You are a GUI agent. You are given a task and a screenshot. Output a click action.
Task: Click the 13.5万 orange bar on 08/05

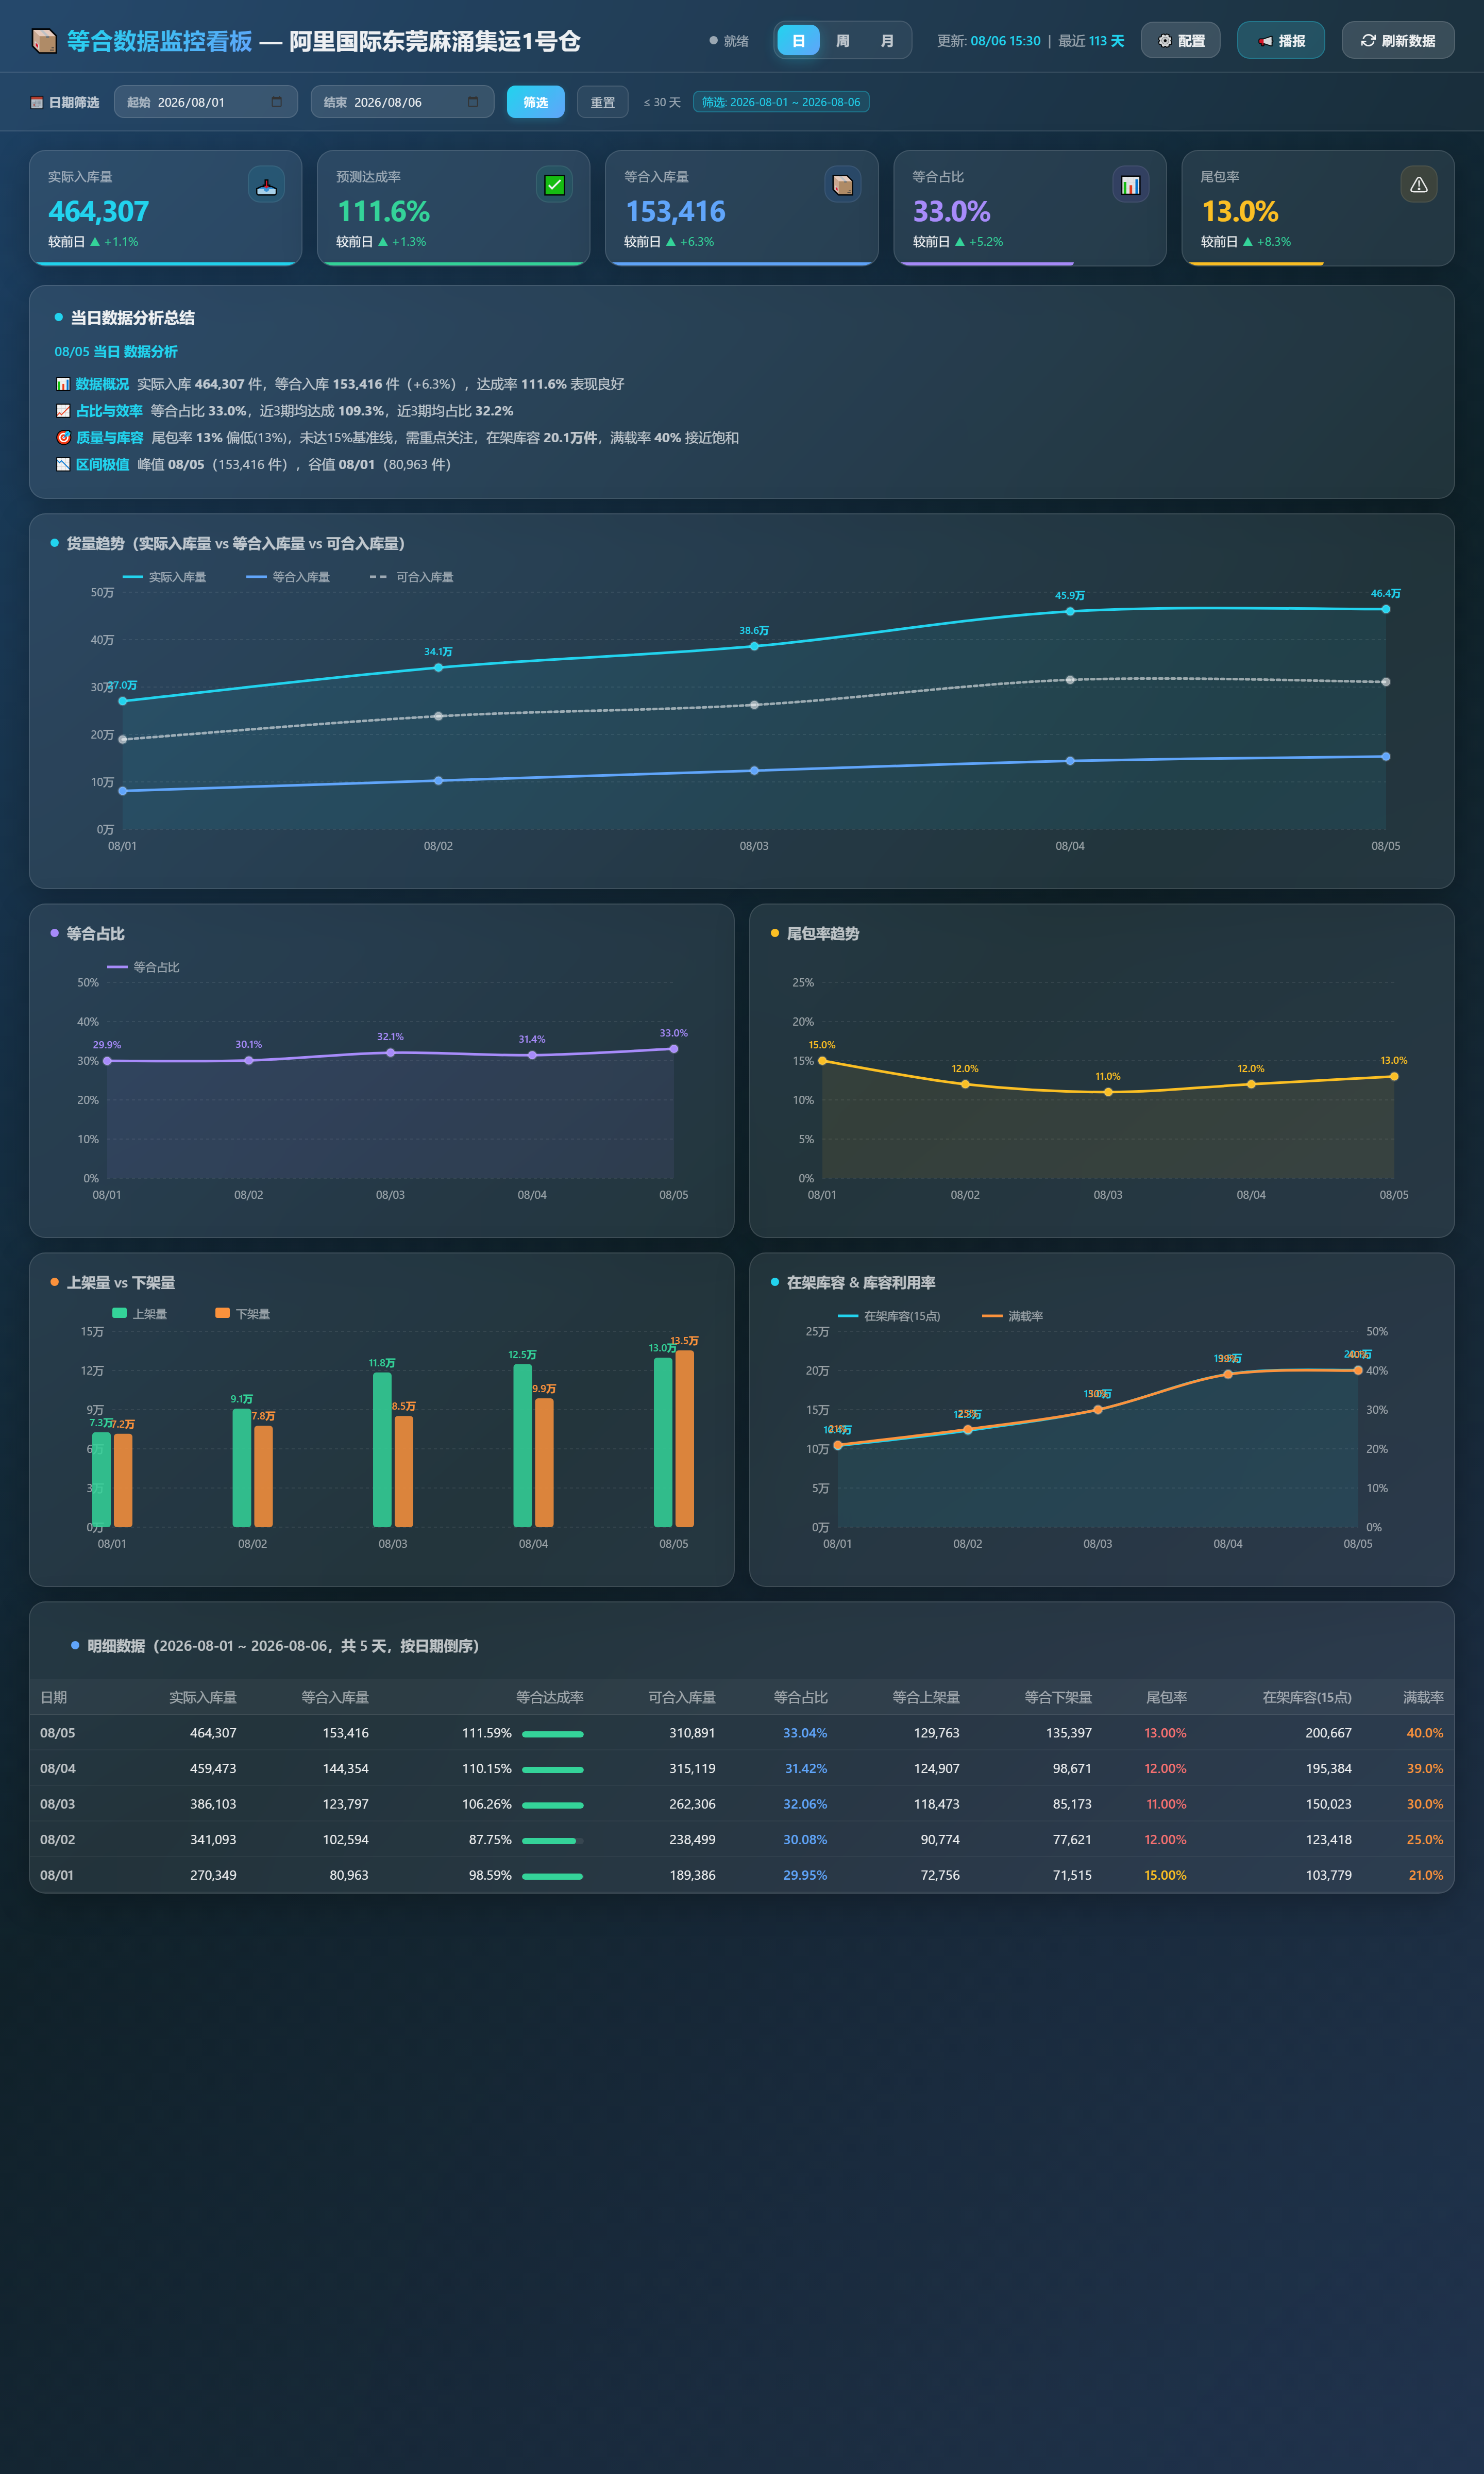685,1439
